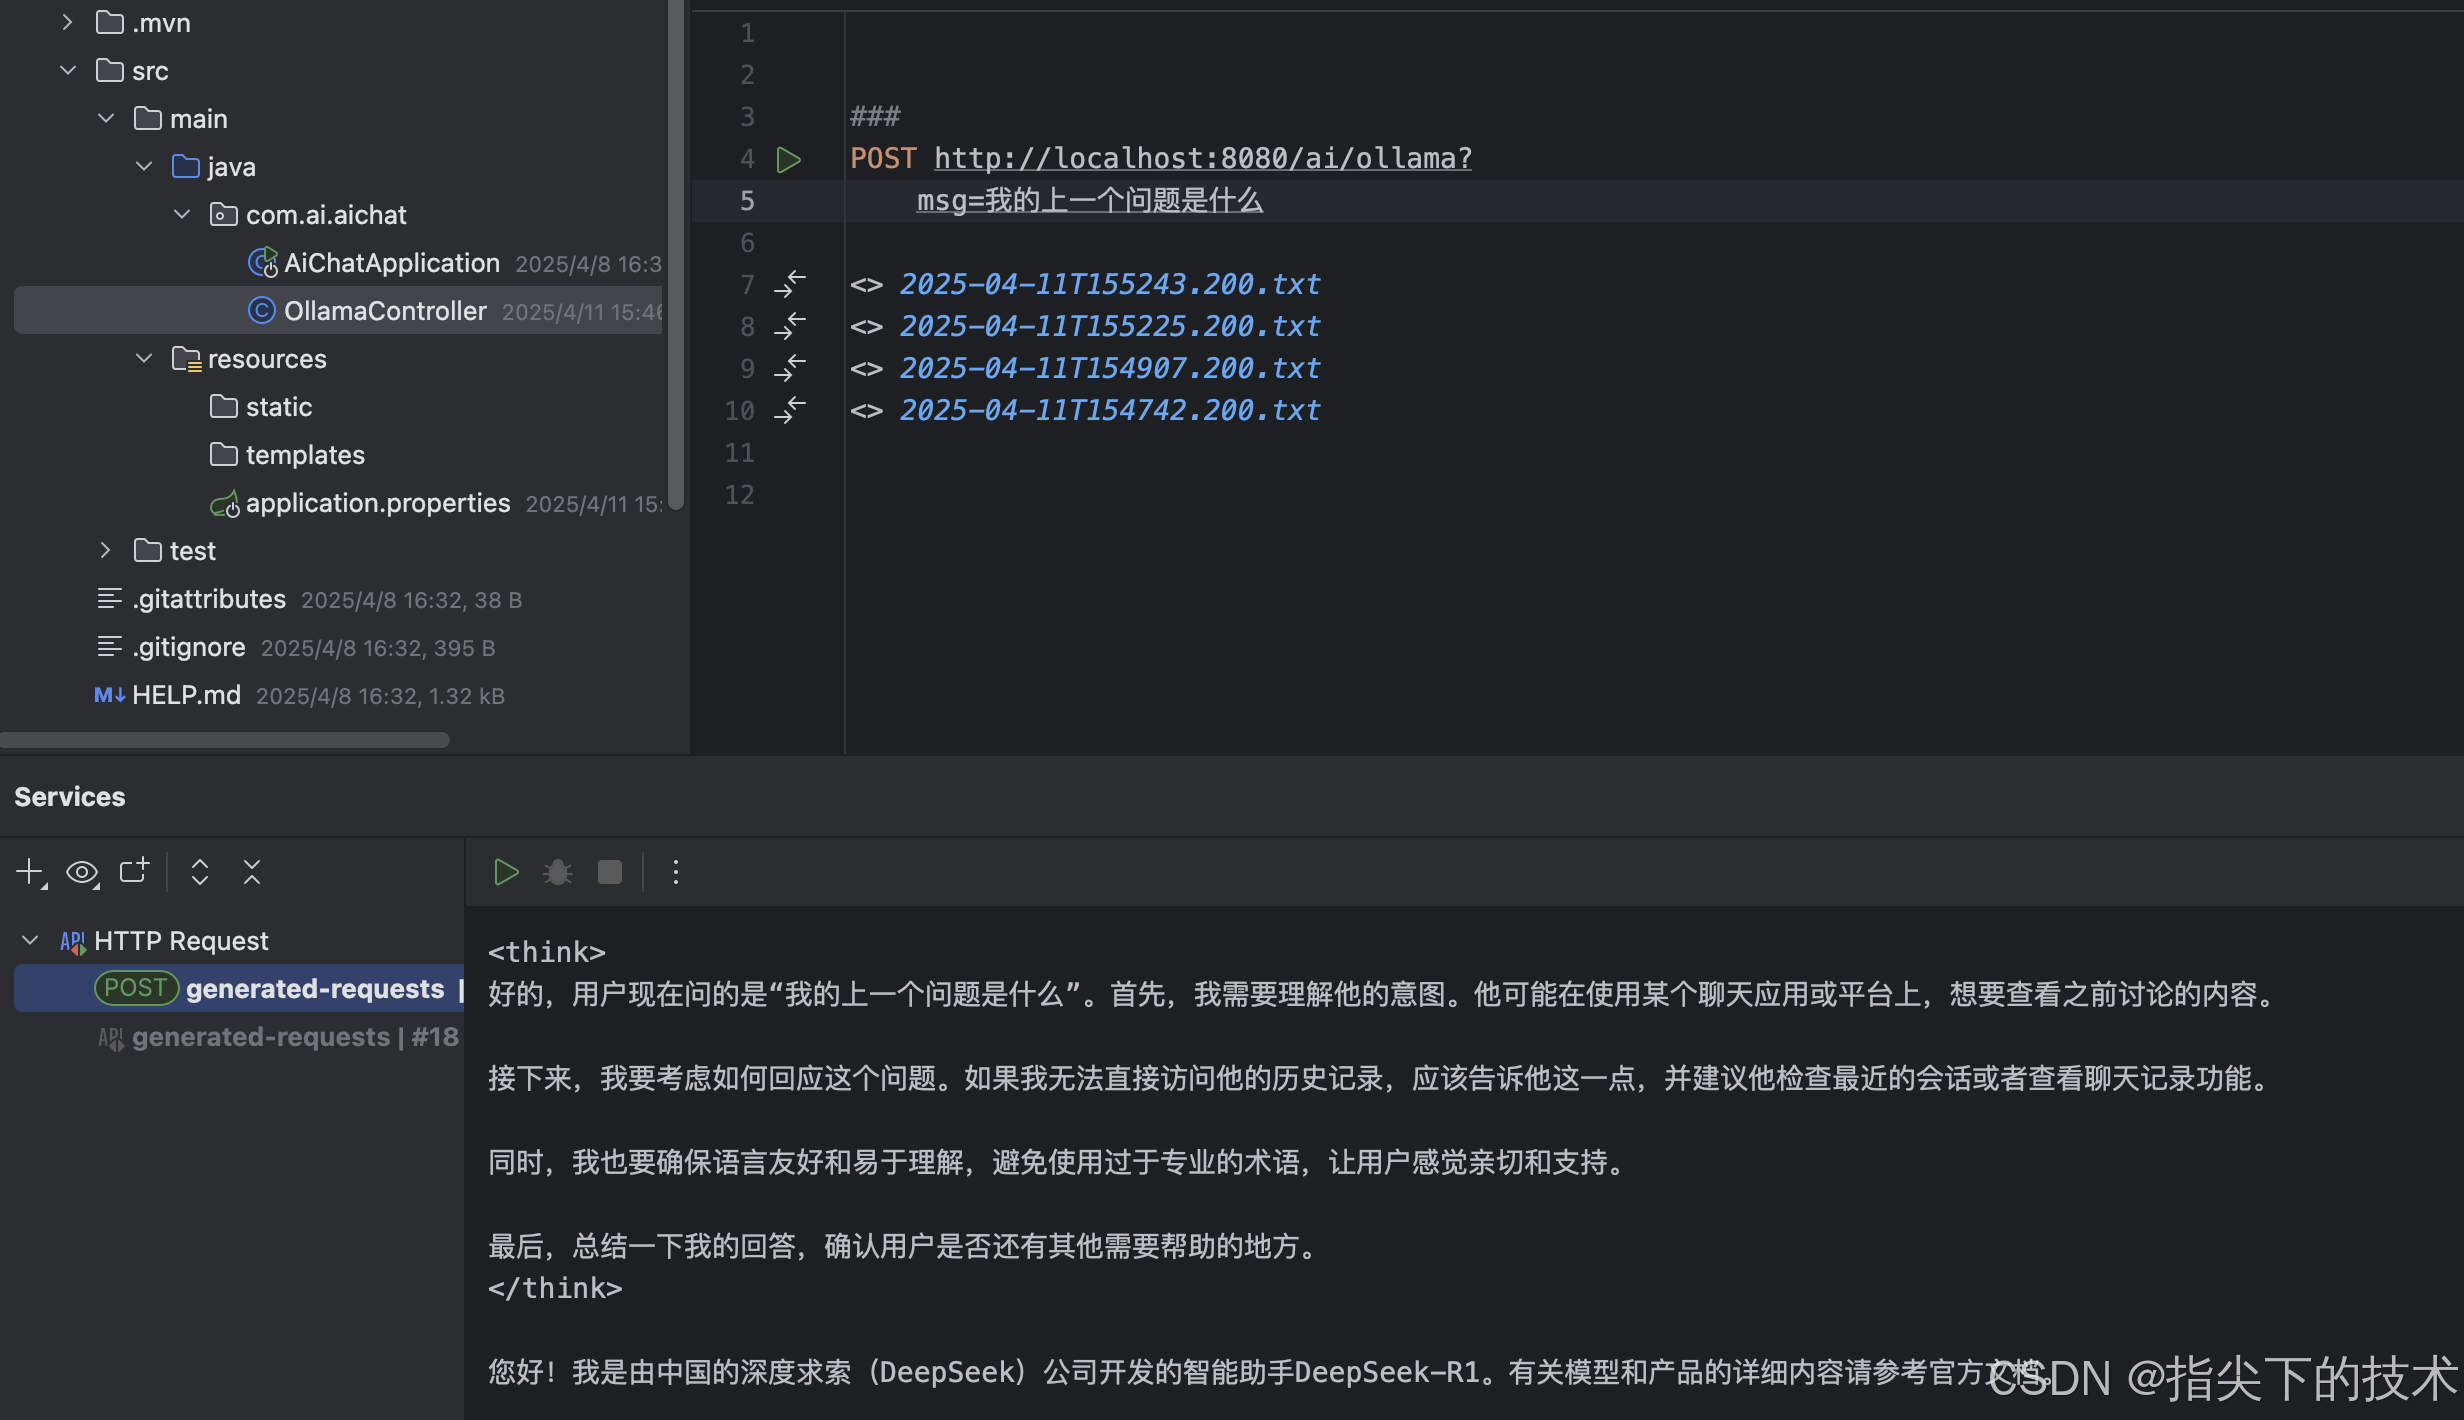Open response diff icon on line 10

tap(790, 410)
